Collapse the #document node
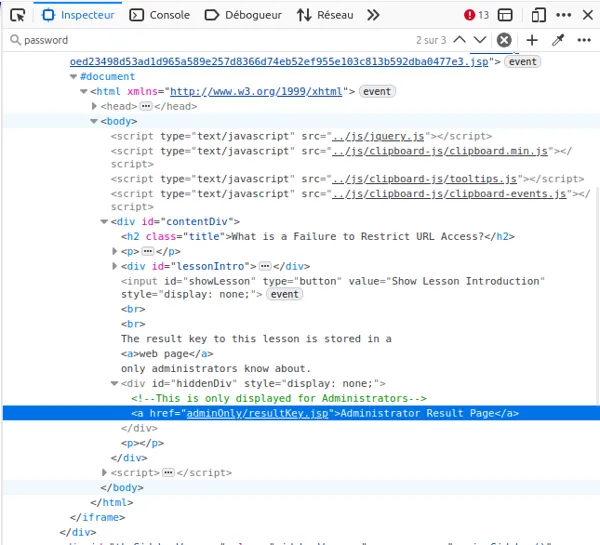 [x=73, y=77]
